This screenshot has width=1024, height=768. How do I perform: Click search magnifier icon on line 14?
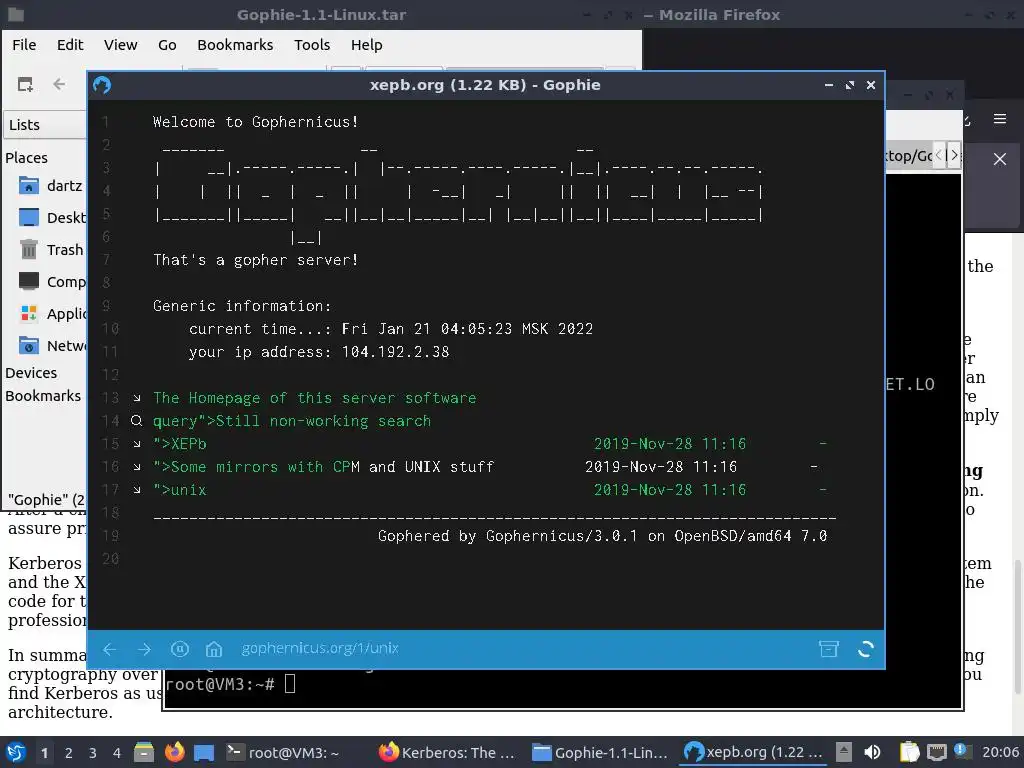coord(136,421)
